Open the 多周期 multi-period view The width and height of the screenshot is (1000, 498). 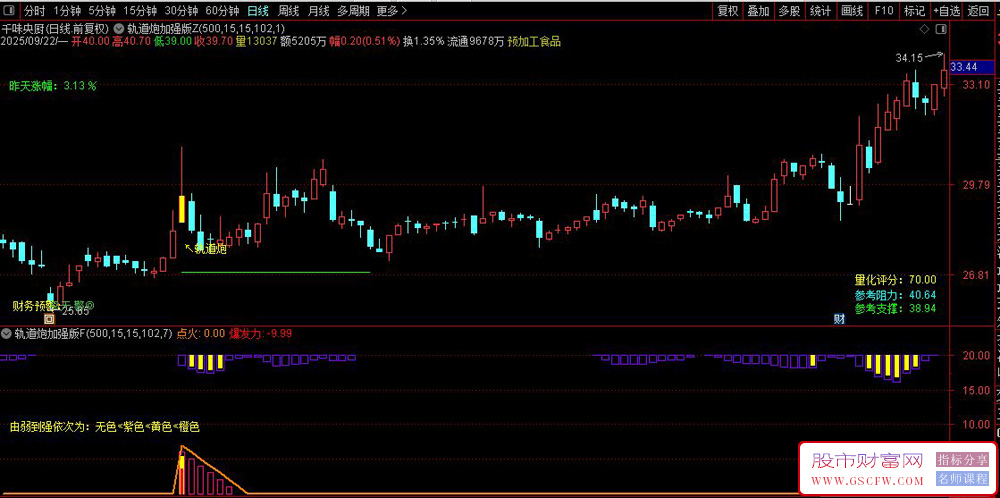(353, 10)
